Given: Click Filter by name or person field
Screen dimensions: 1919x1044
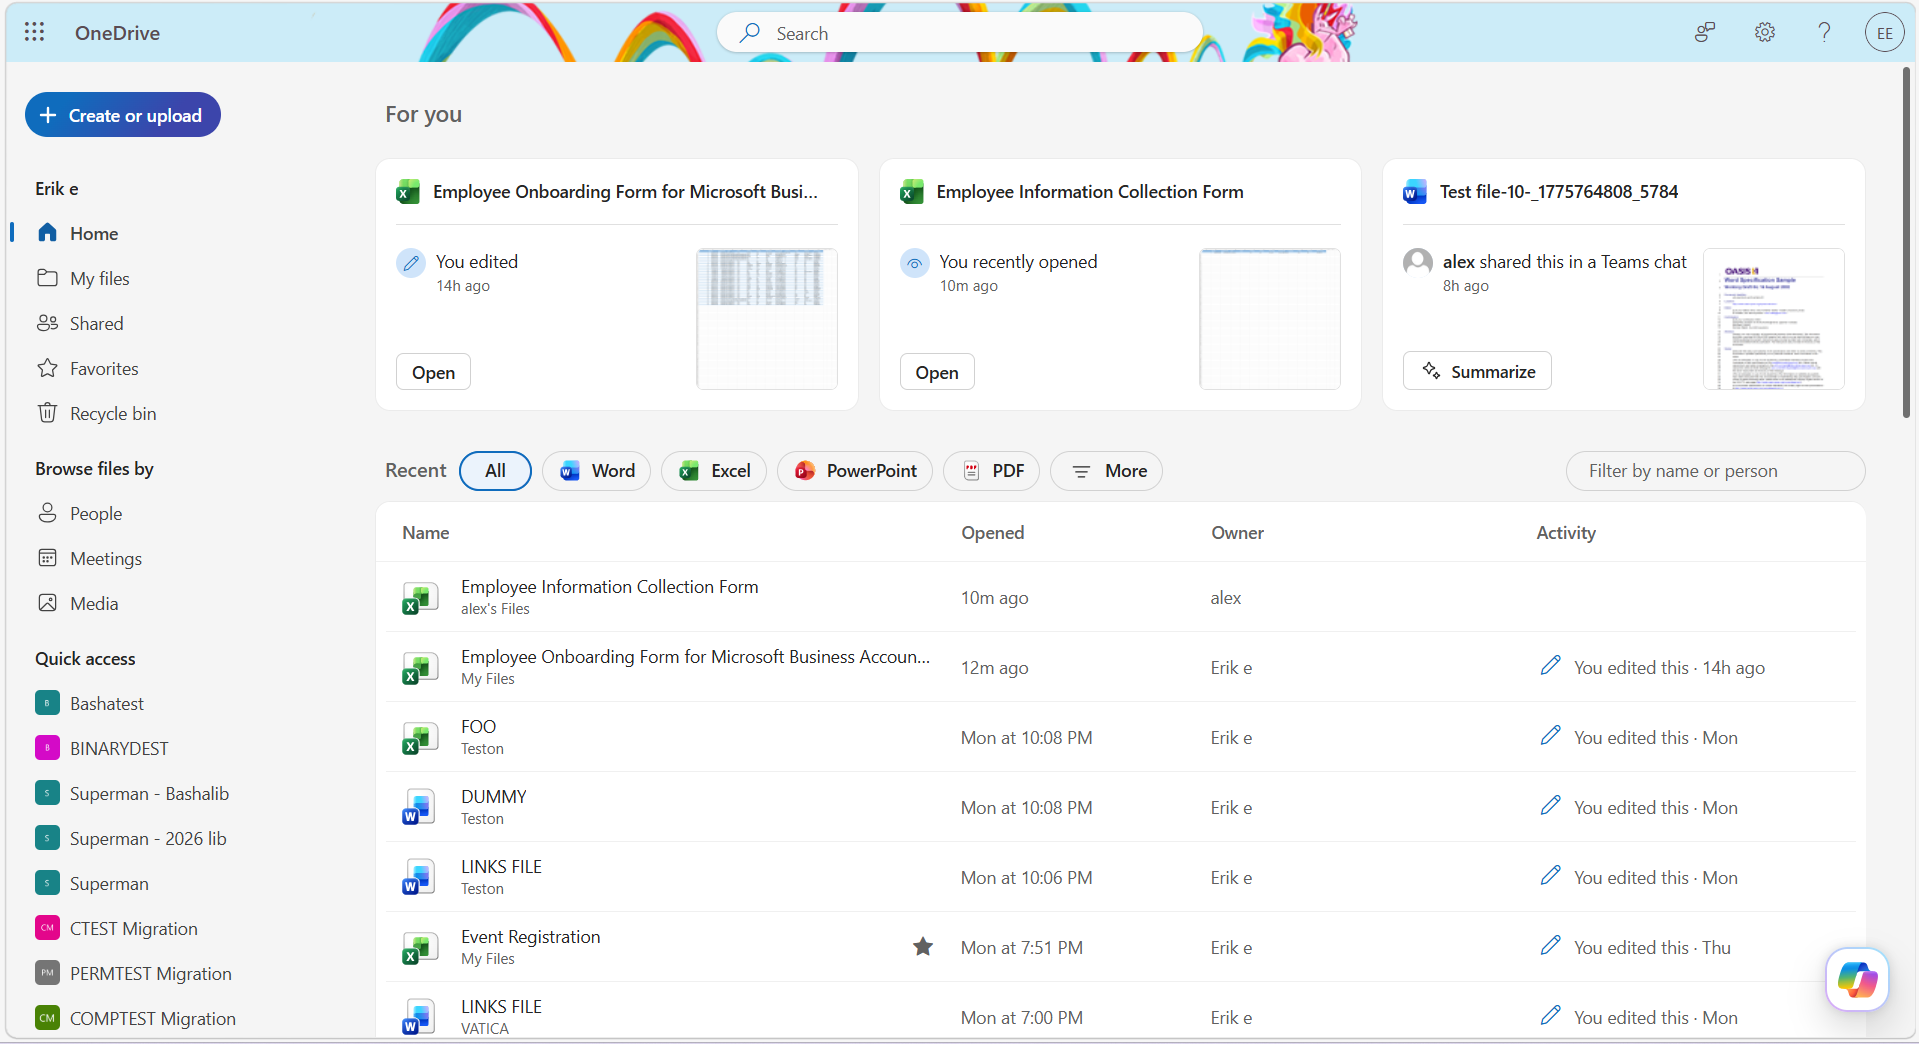Looking at the screenshot, I should coord(1715,471).
